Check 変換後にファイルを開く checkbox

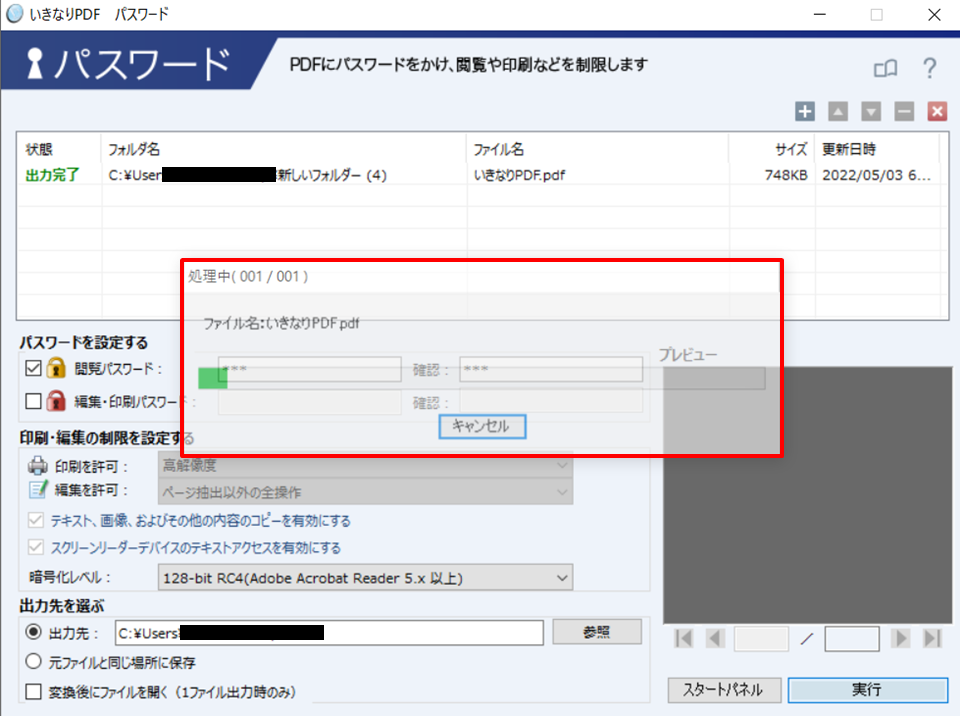click(x=34, y=692)
